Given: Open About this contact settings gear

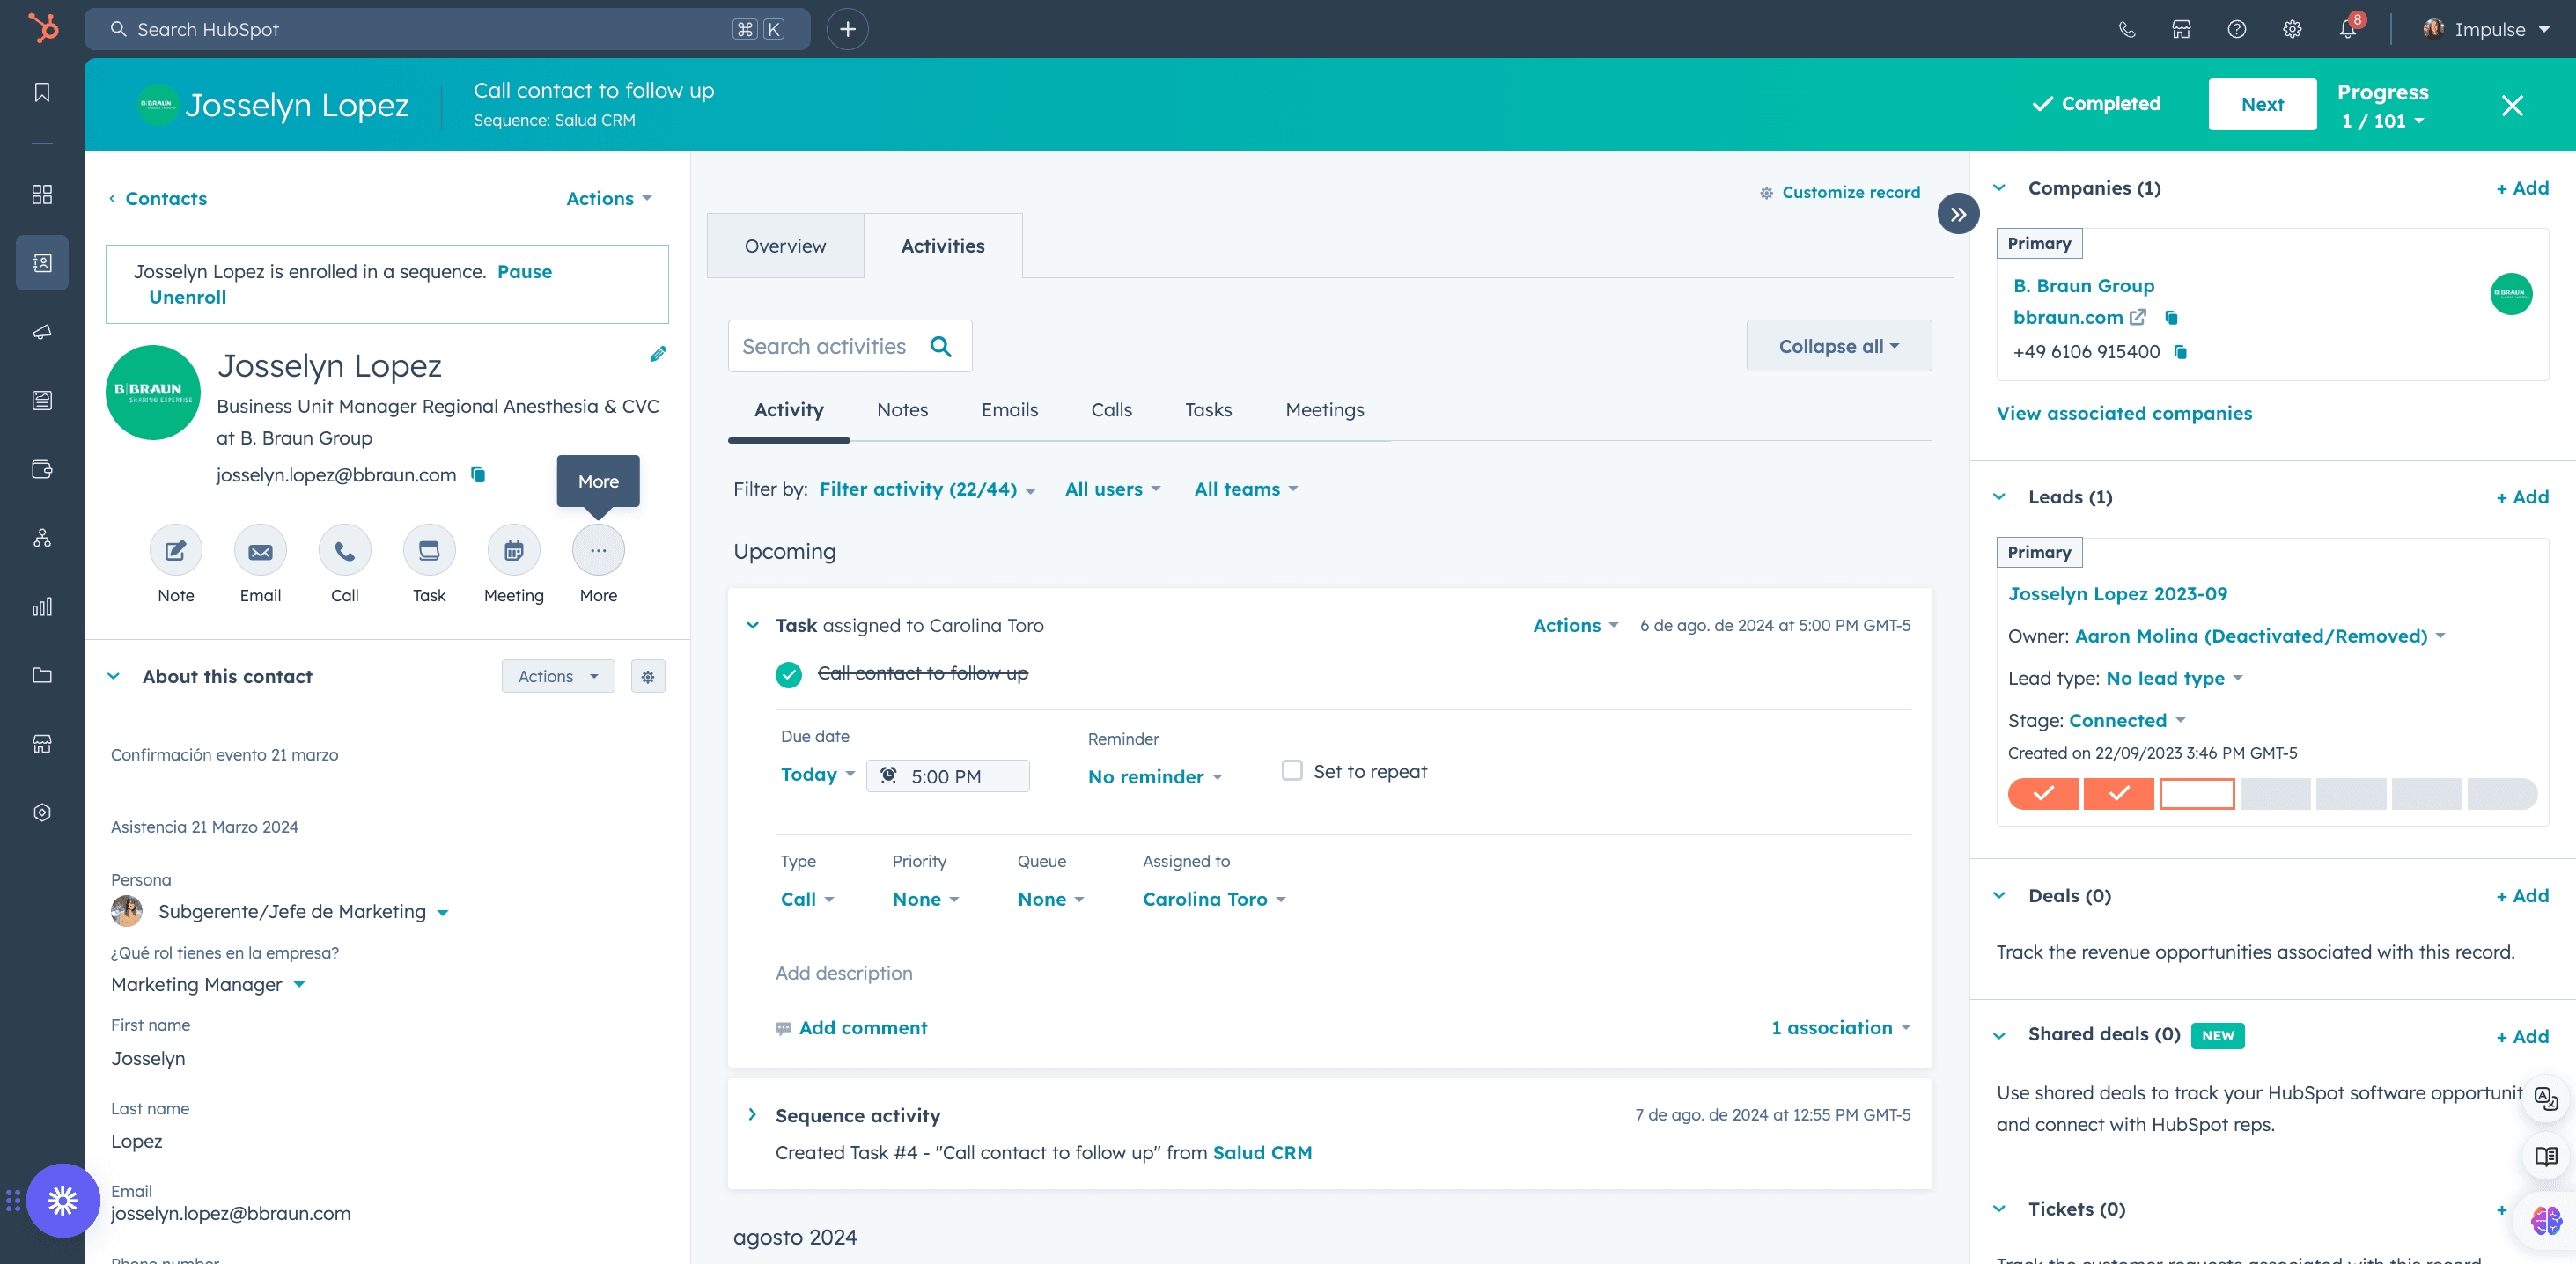Looking at the screenshot, I should click(648, 677).
